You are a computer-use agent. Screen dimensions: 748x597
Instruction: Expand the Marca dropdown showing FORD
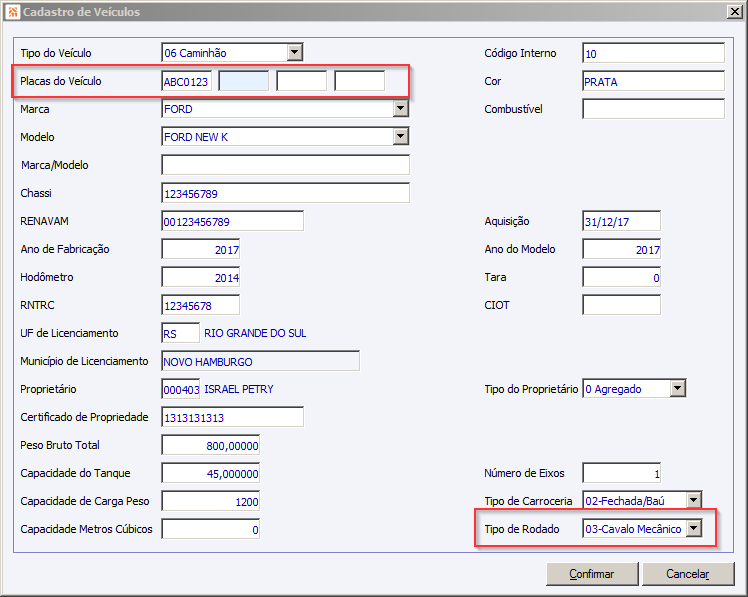[401, 109]
